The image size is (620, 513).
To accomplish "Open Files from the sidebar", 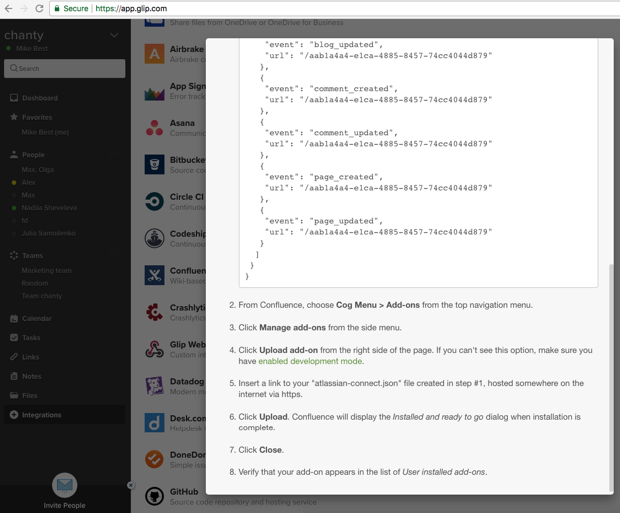I will 30,396.
